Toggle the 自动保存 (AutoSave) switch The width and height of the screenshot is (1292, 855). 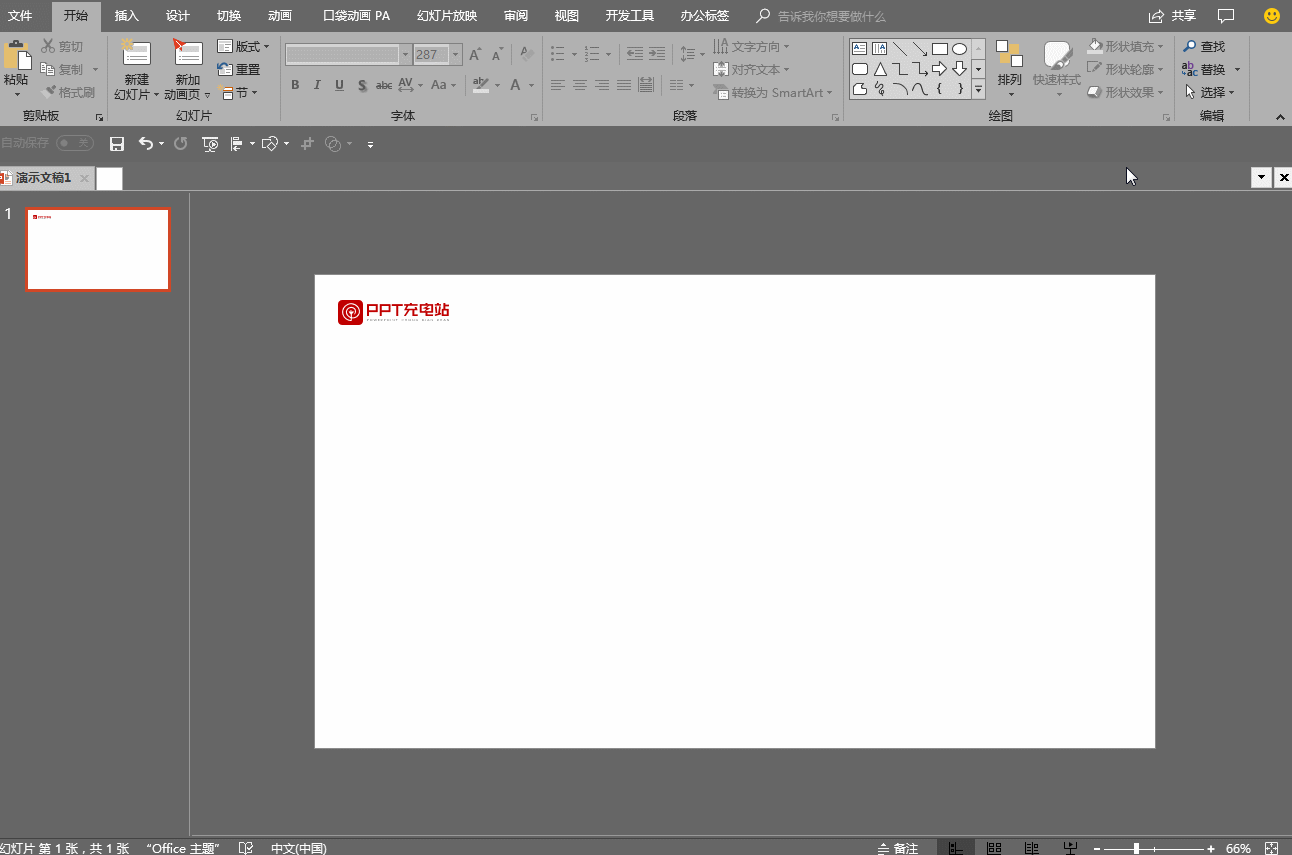pyautogui.click(x=75, y=144)
